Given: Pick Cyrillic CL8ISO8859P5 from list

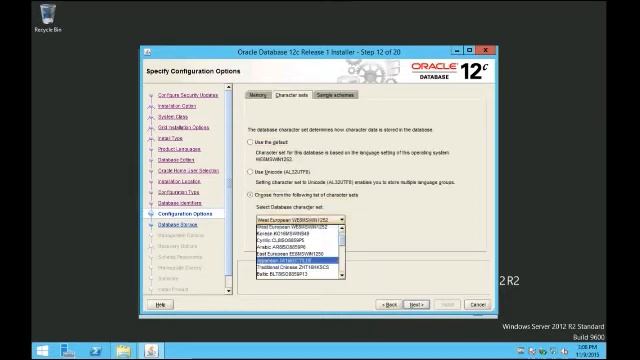Looking at the screenshot, I should 297,240.
